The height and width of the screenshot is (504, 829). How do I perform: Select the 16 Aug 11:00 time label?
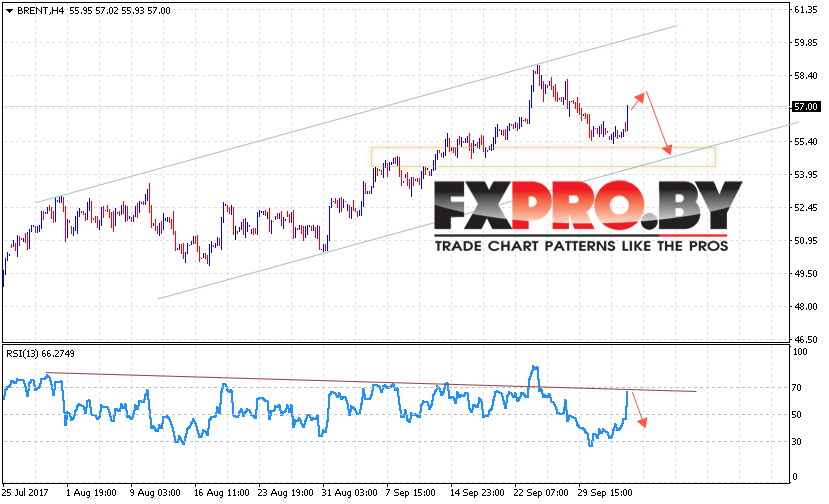coord(222,492)
